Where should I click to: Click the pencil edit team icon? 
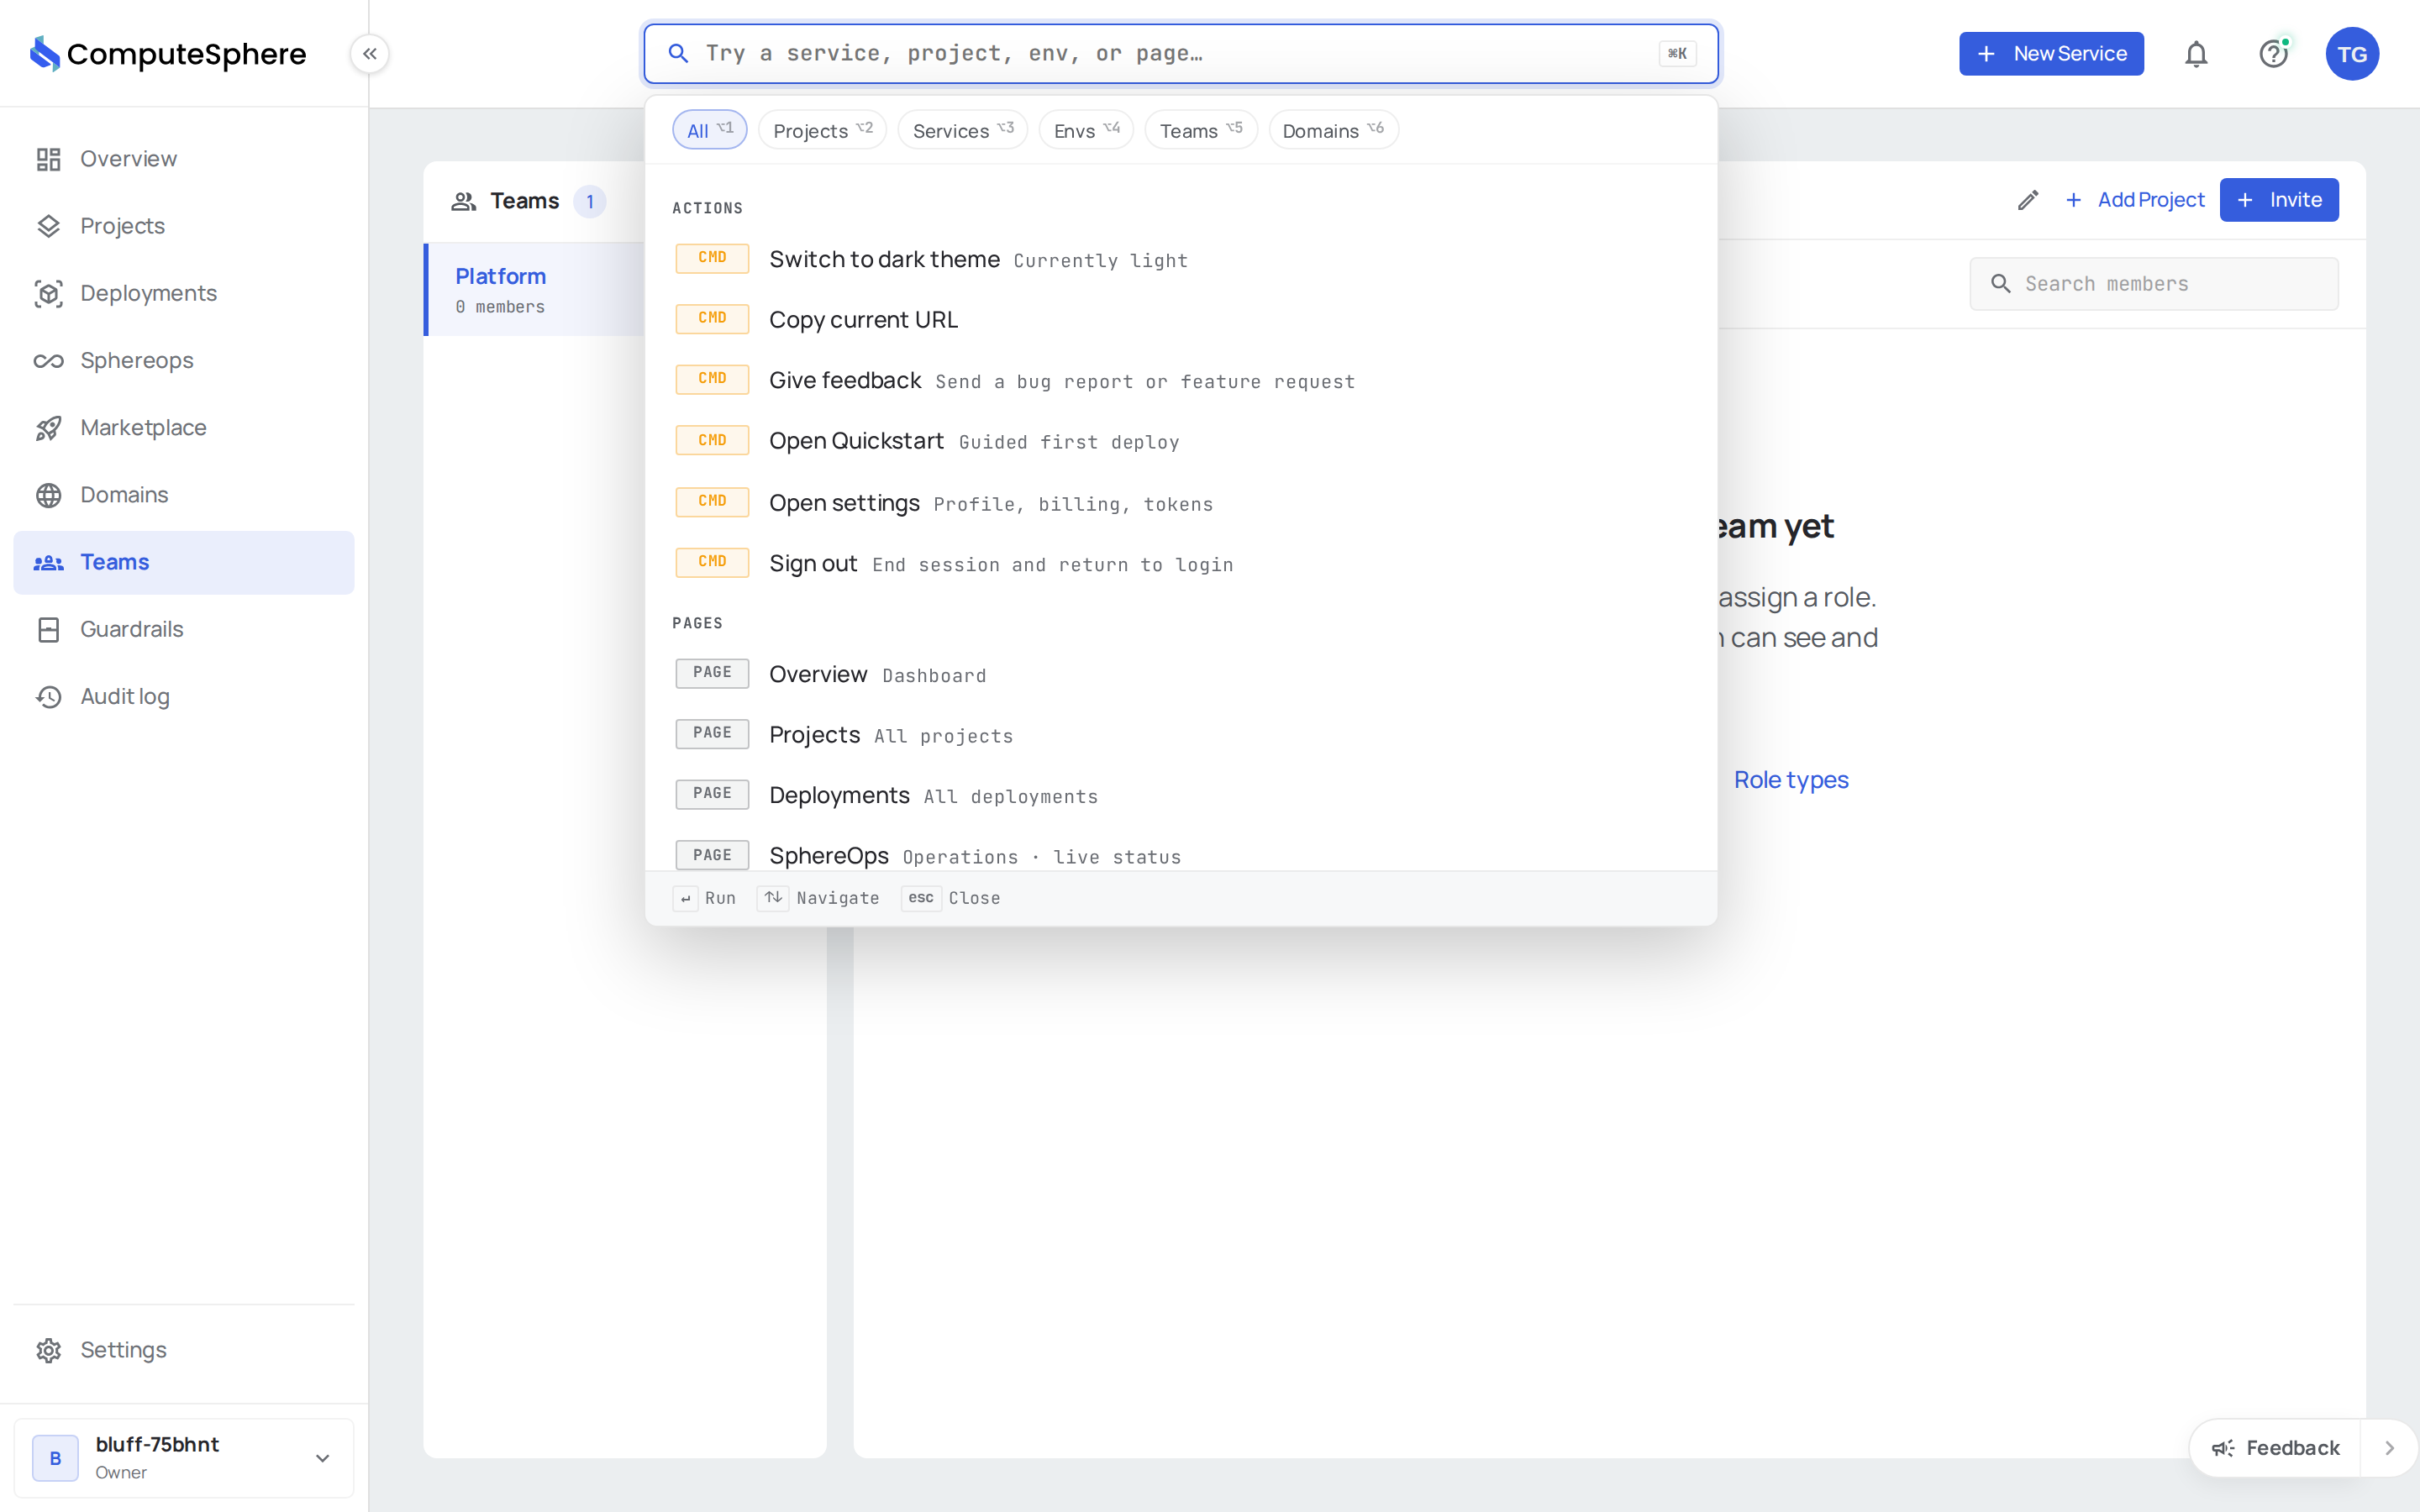(2028, 200)
